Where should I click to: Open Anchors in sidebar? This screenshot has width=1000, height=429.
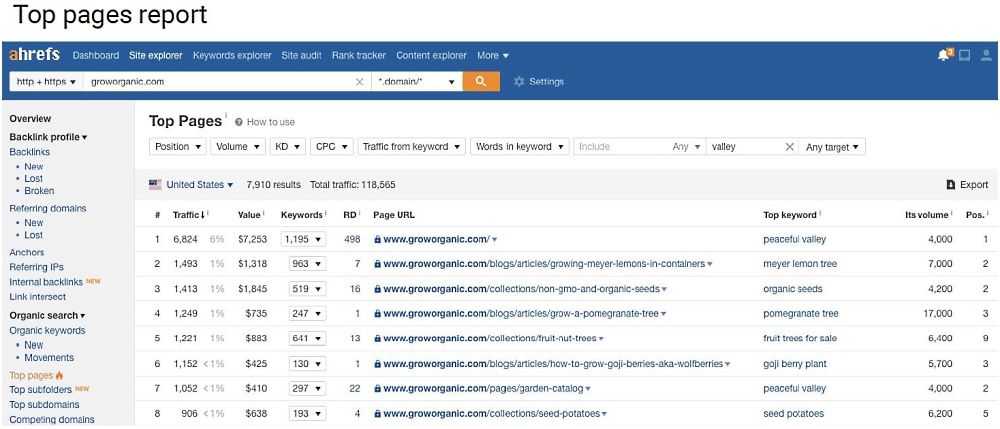coord(27,252)
